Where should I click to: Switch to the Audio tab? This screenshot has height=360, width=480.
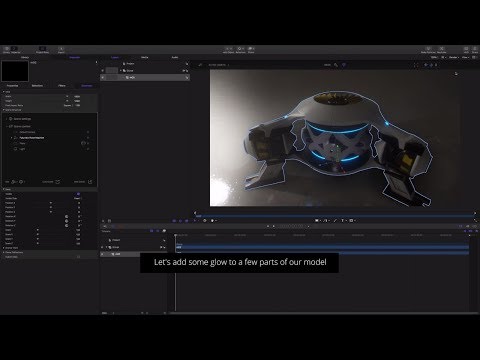(x=175, y=57)
